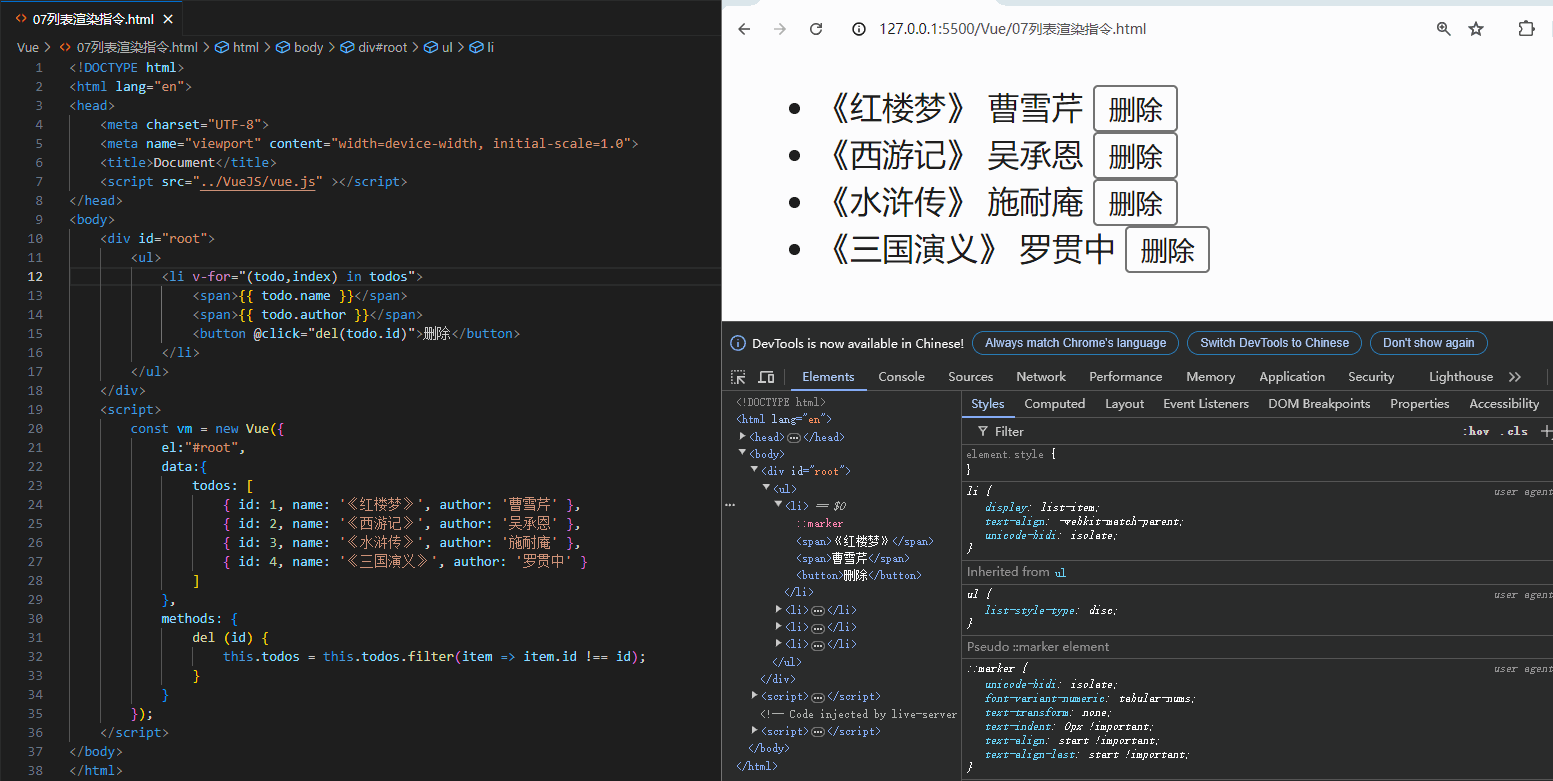
Task: Open the Lighthouse tab
Action: click(x=1460, y=377)
